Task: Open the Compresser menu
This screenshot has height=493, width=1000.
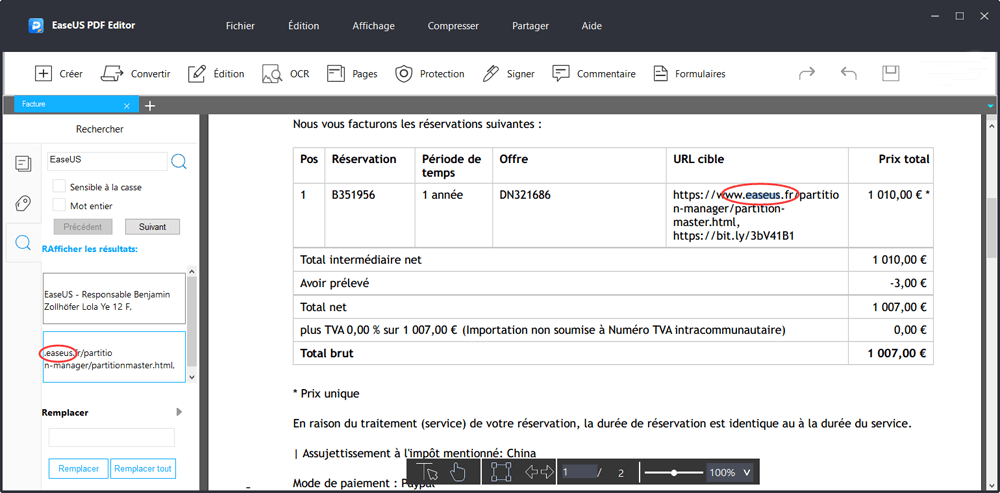Action: click(453, 26)
